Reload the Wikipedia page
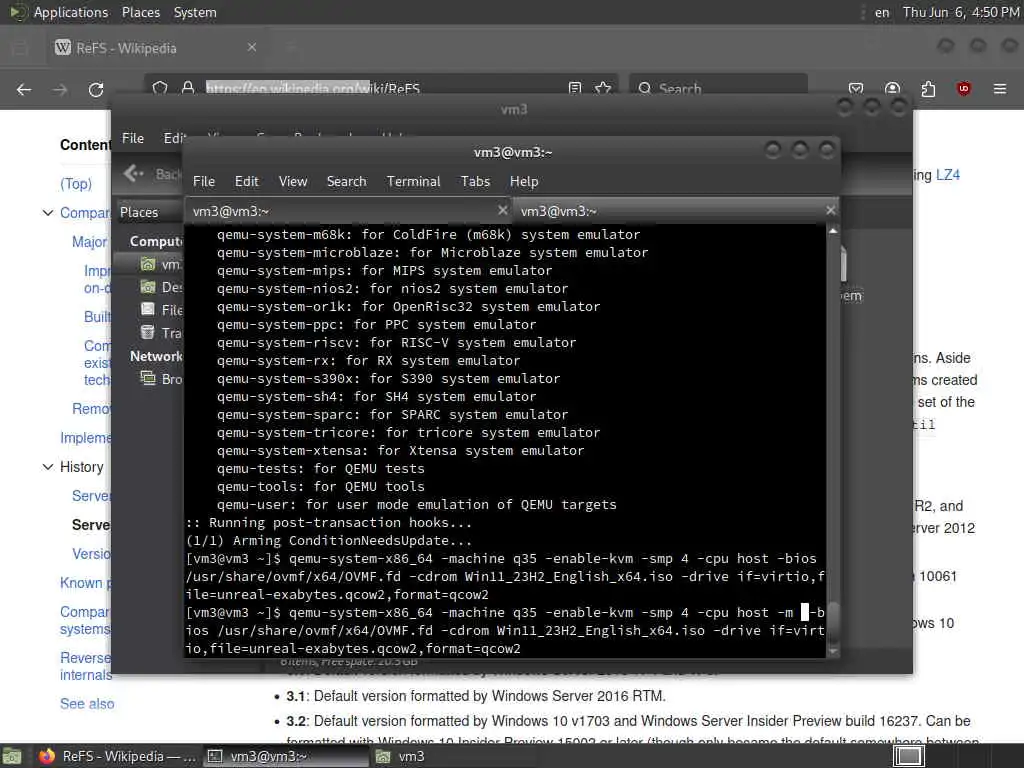This screenshot has height=768, width=1024. tap(96, 89)
